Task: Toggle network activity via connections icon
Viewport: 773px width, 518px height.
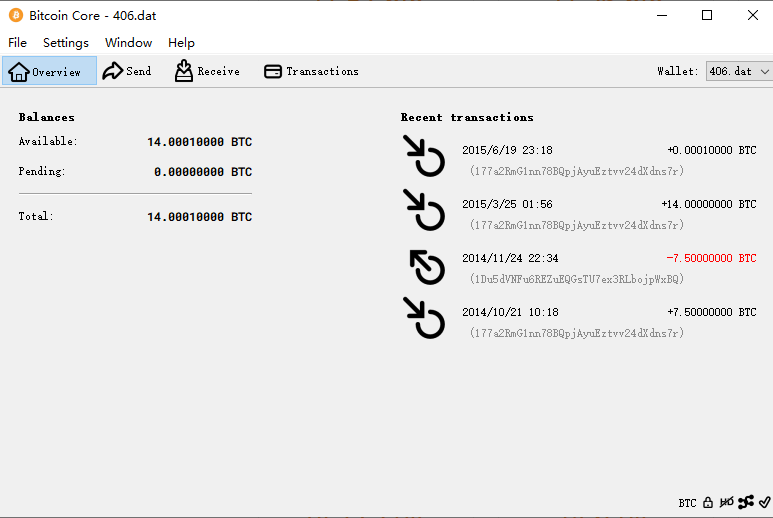Action: (745, 503)
